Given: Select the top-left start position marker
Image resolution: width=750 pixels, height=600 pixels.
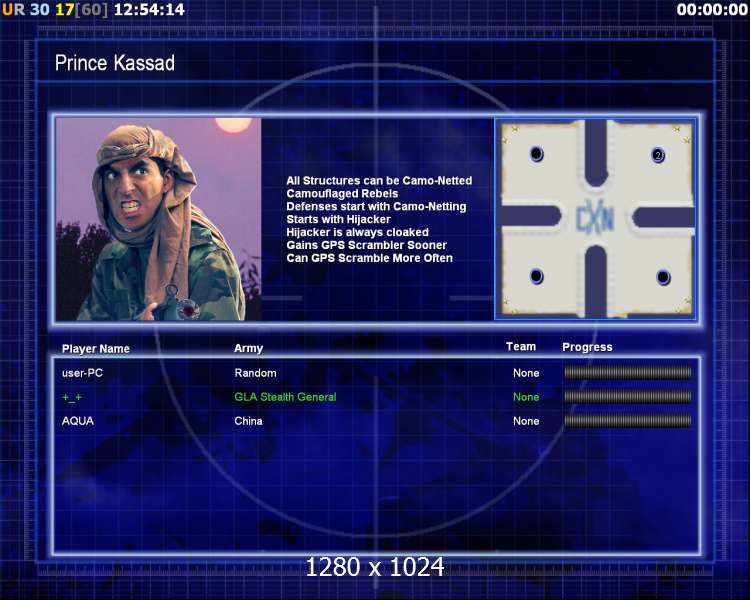Looking at the screenshot, I should pyautogui.click(x=537, y=154).
